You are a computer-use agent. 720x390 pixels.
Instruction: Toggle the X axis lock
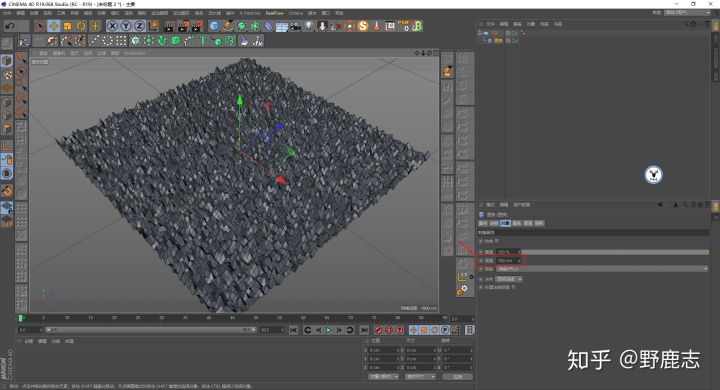(112, 26)
